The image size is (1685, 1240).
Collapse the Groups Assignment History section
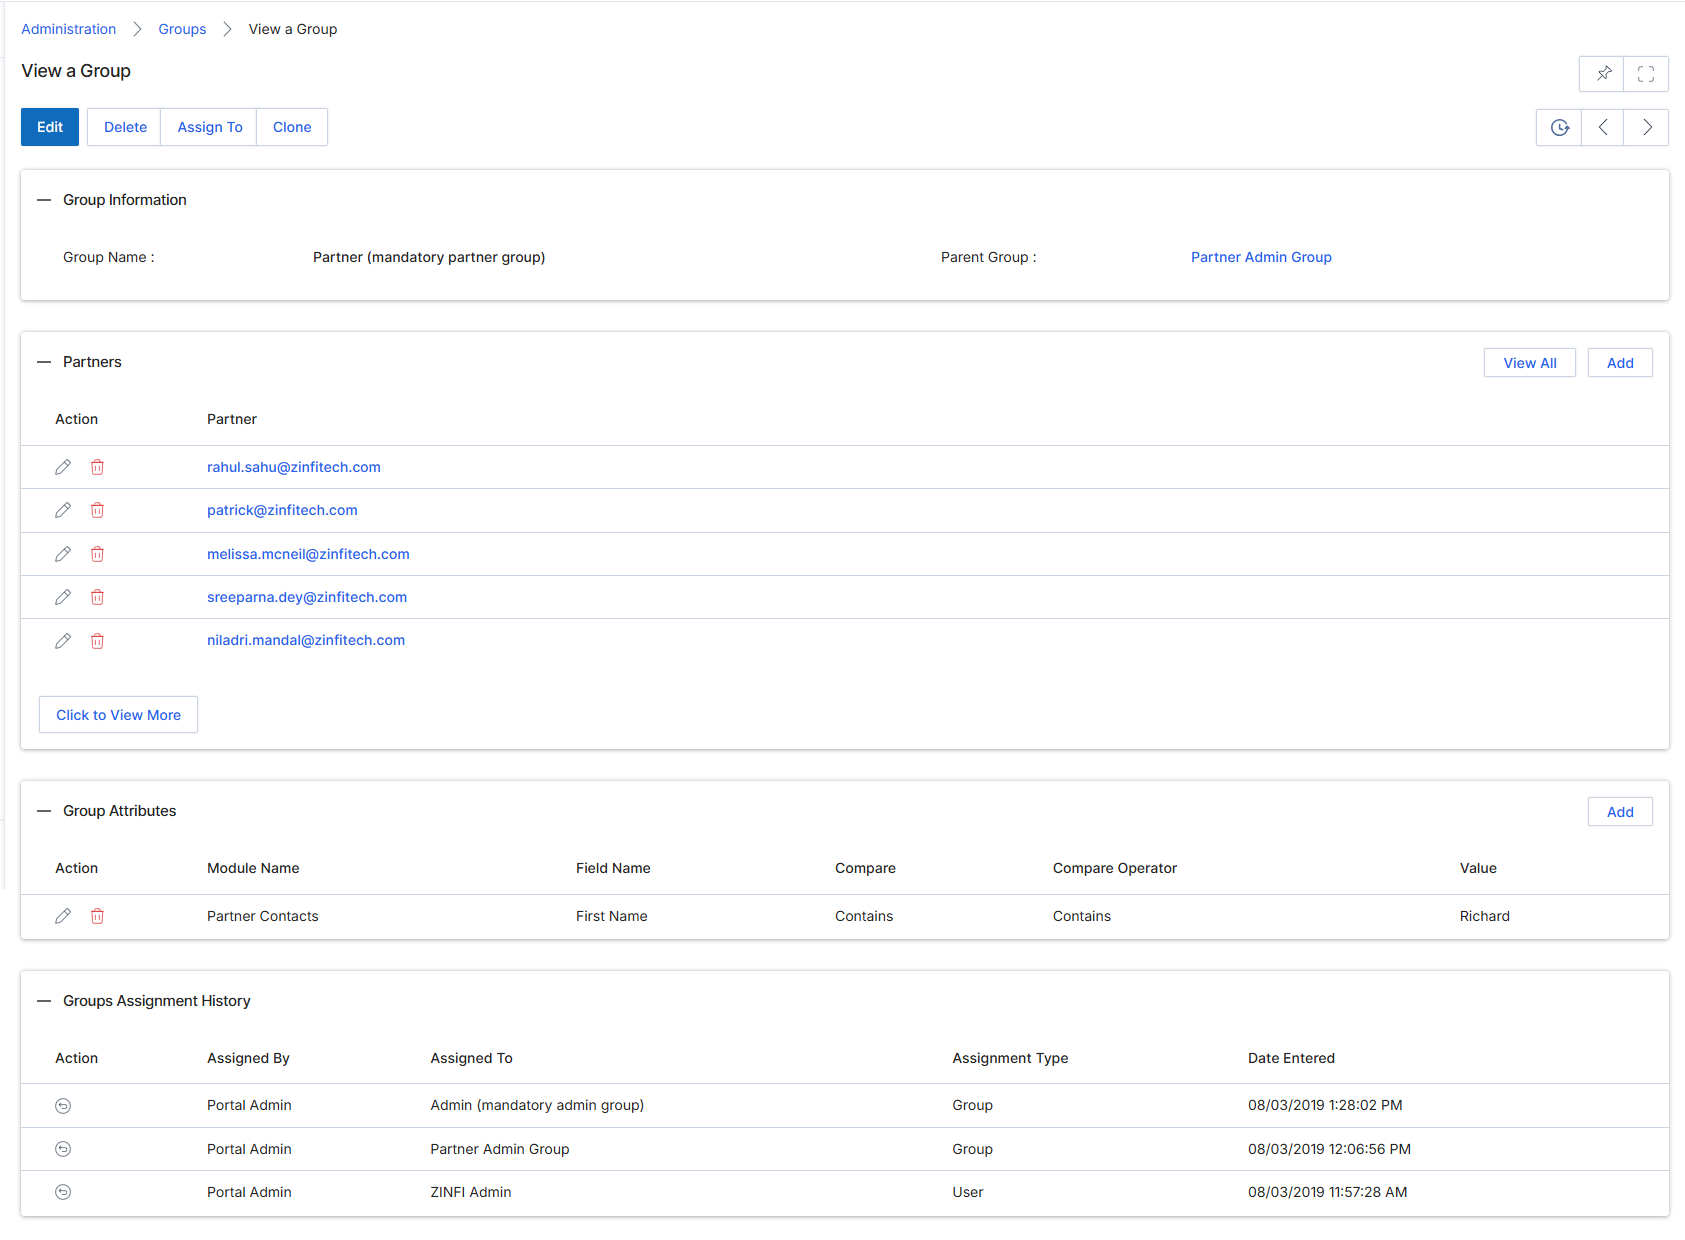[44, 1001]
